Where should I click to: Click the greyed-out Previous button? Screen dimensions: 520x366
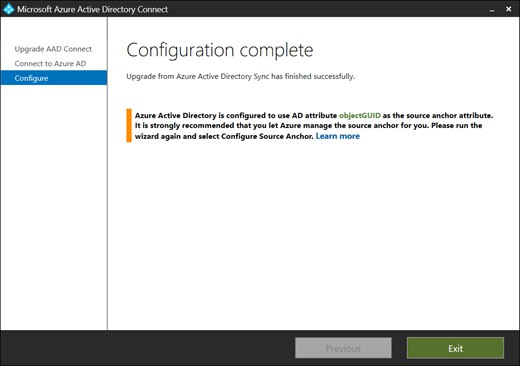click(343, 348)
